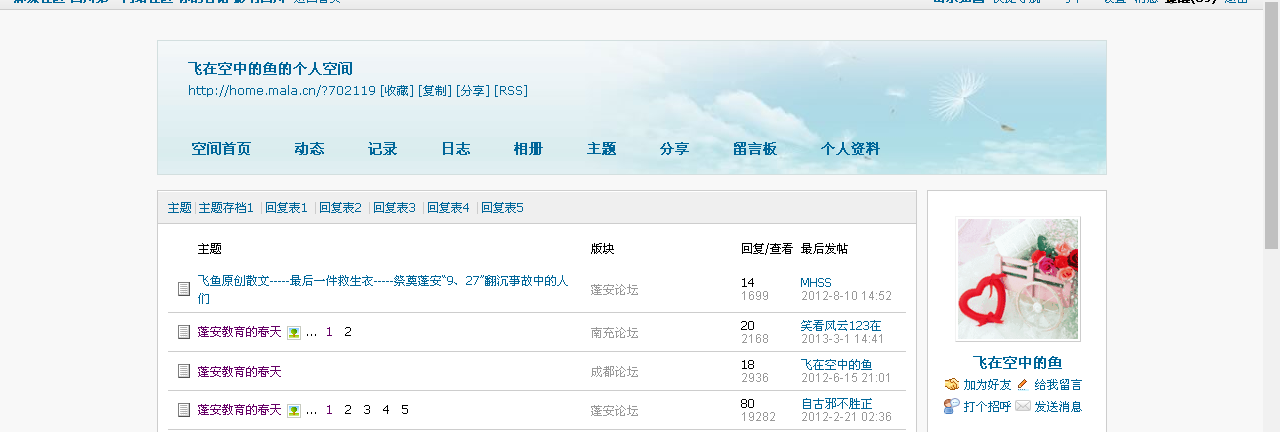Open page 5 of the 蓬安论坛 thread

tap(405, 410)
